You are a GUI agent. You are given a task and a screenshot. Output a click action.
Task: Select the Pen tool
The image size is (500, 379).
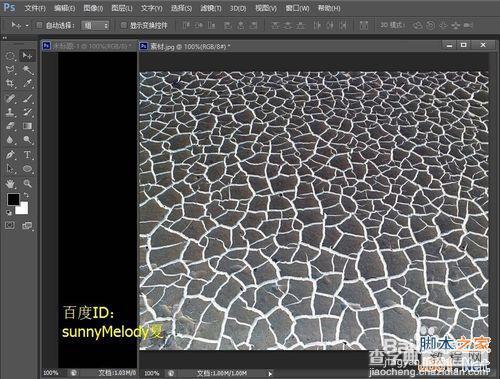tap(10, 155)
